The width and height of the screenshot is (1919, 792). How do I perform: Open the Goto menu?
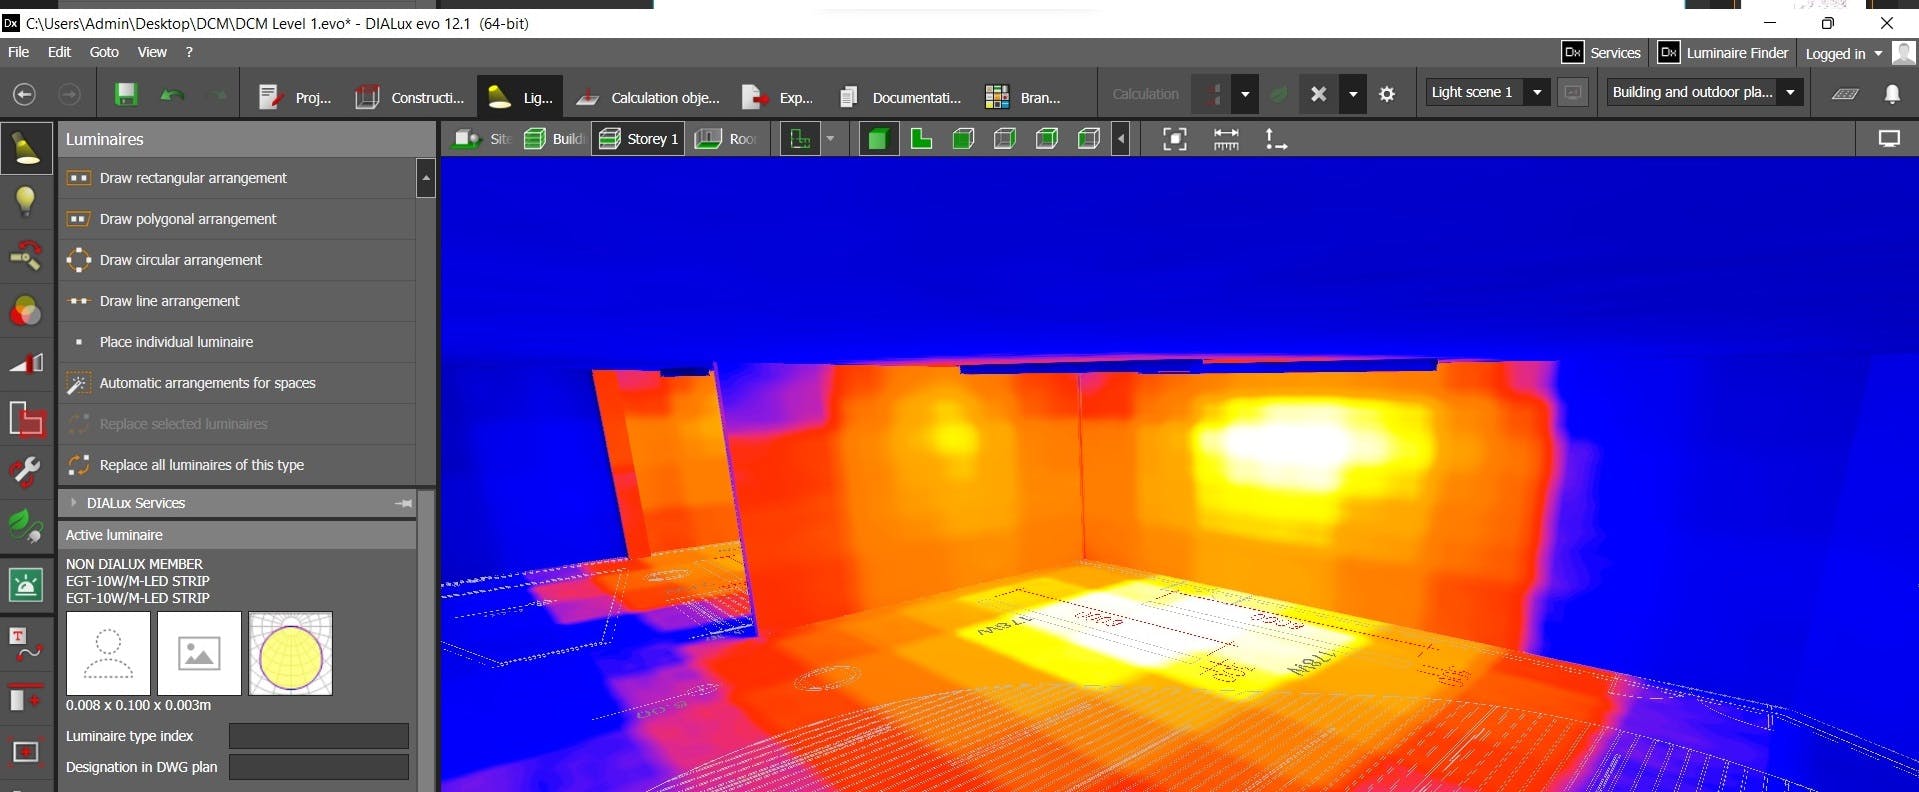point(104,52)
